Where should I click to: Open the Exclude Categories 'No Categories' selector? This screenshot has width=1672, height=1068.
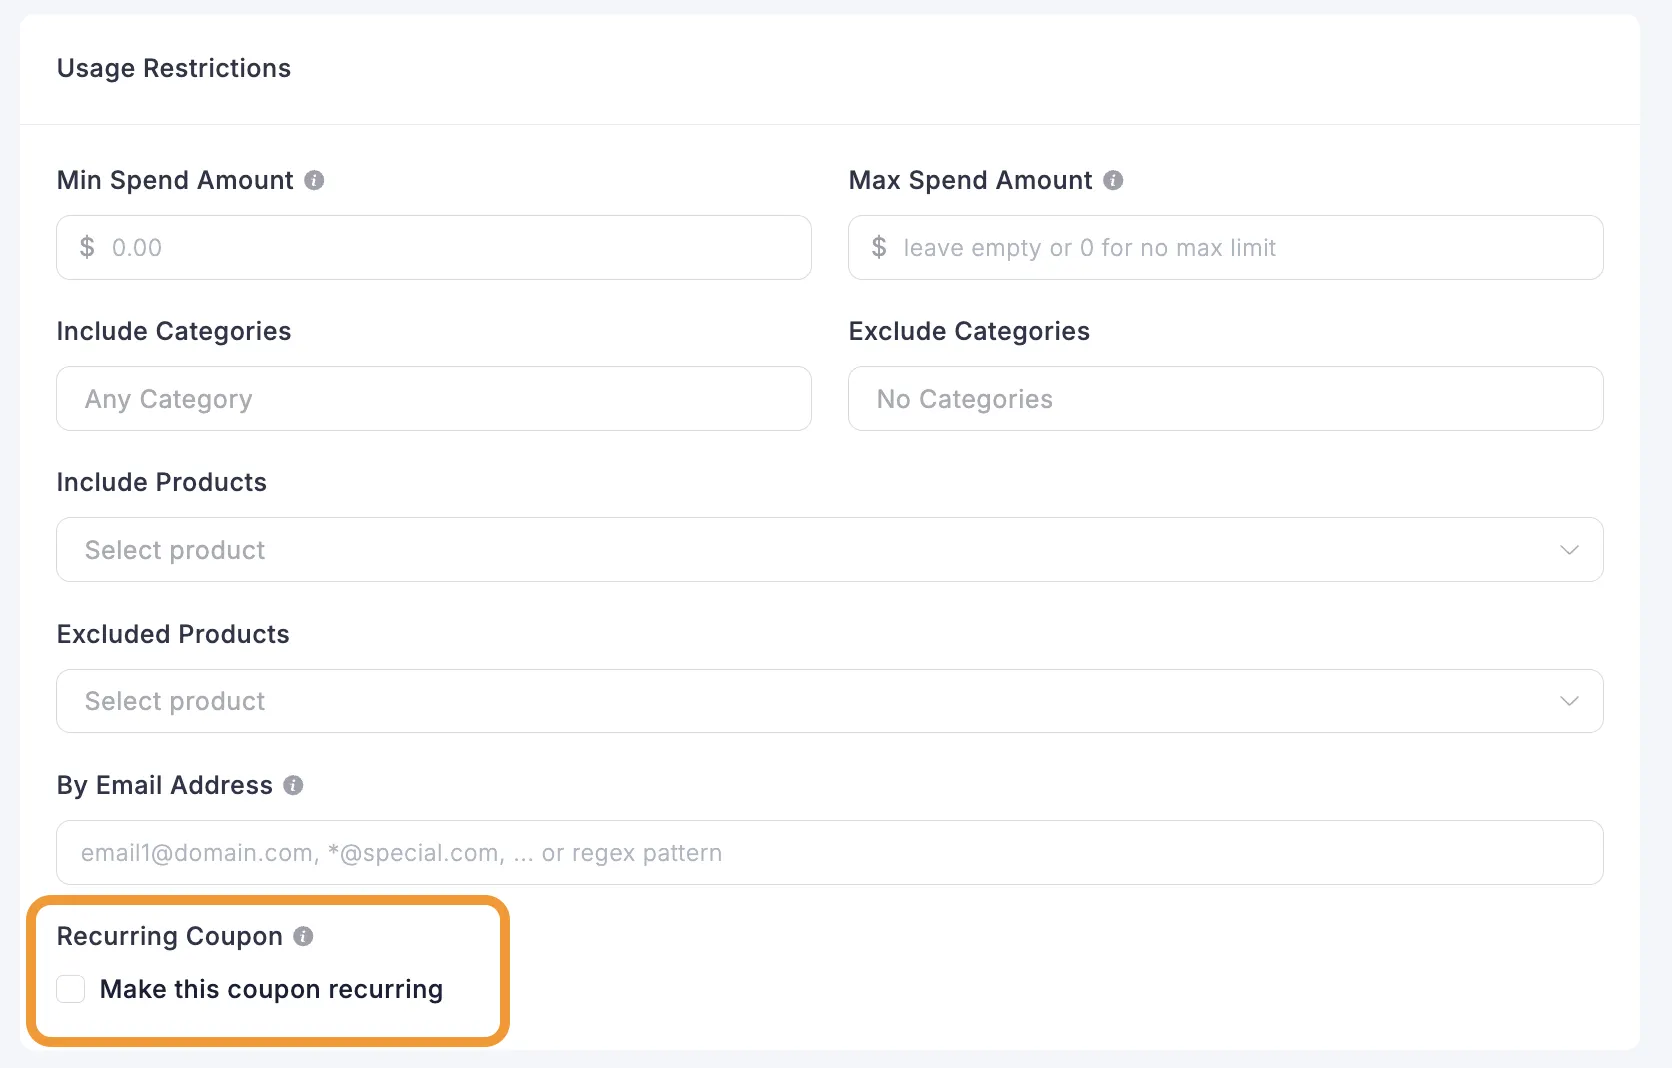tap(1225, 399)
